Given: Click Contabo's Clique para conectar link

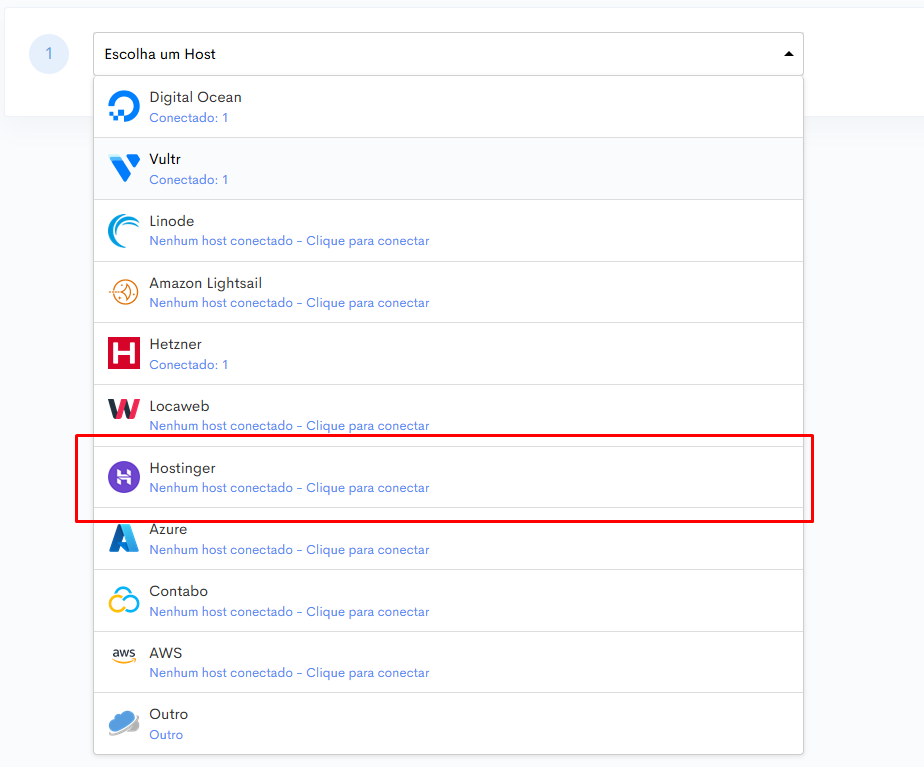Looking at the screenshot, I should click(368, 611).
